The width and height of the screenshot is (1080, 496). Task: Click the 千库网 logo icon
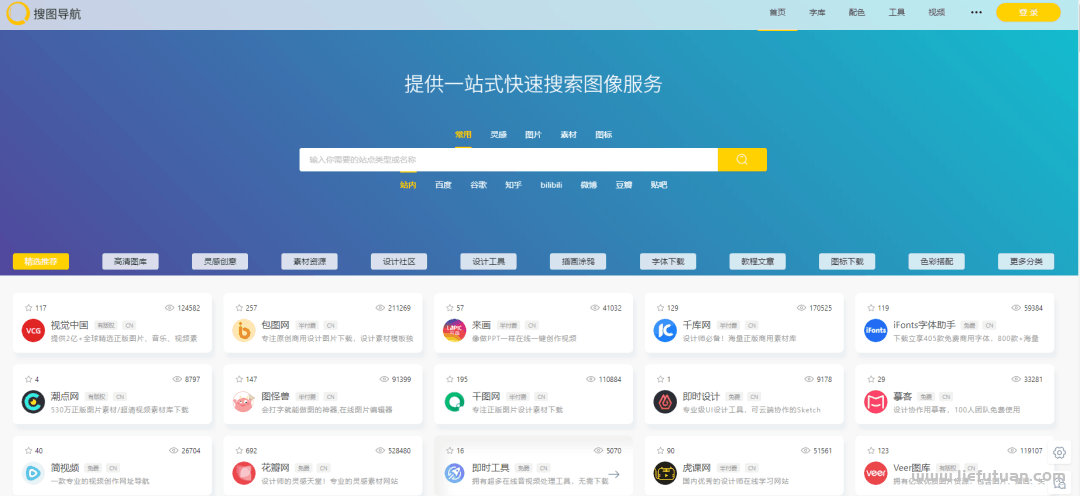coord(665,331)
